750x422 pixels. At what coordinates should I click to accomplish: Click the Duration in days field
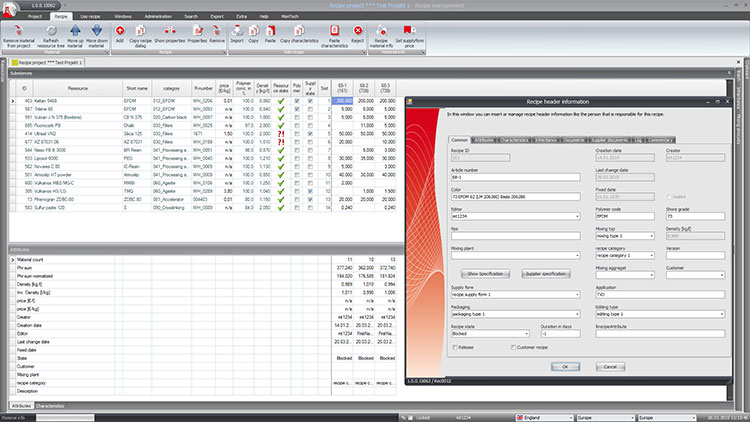[561, 333]
